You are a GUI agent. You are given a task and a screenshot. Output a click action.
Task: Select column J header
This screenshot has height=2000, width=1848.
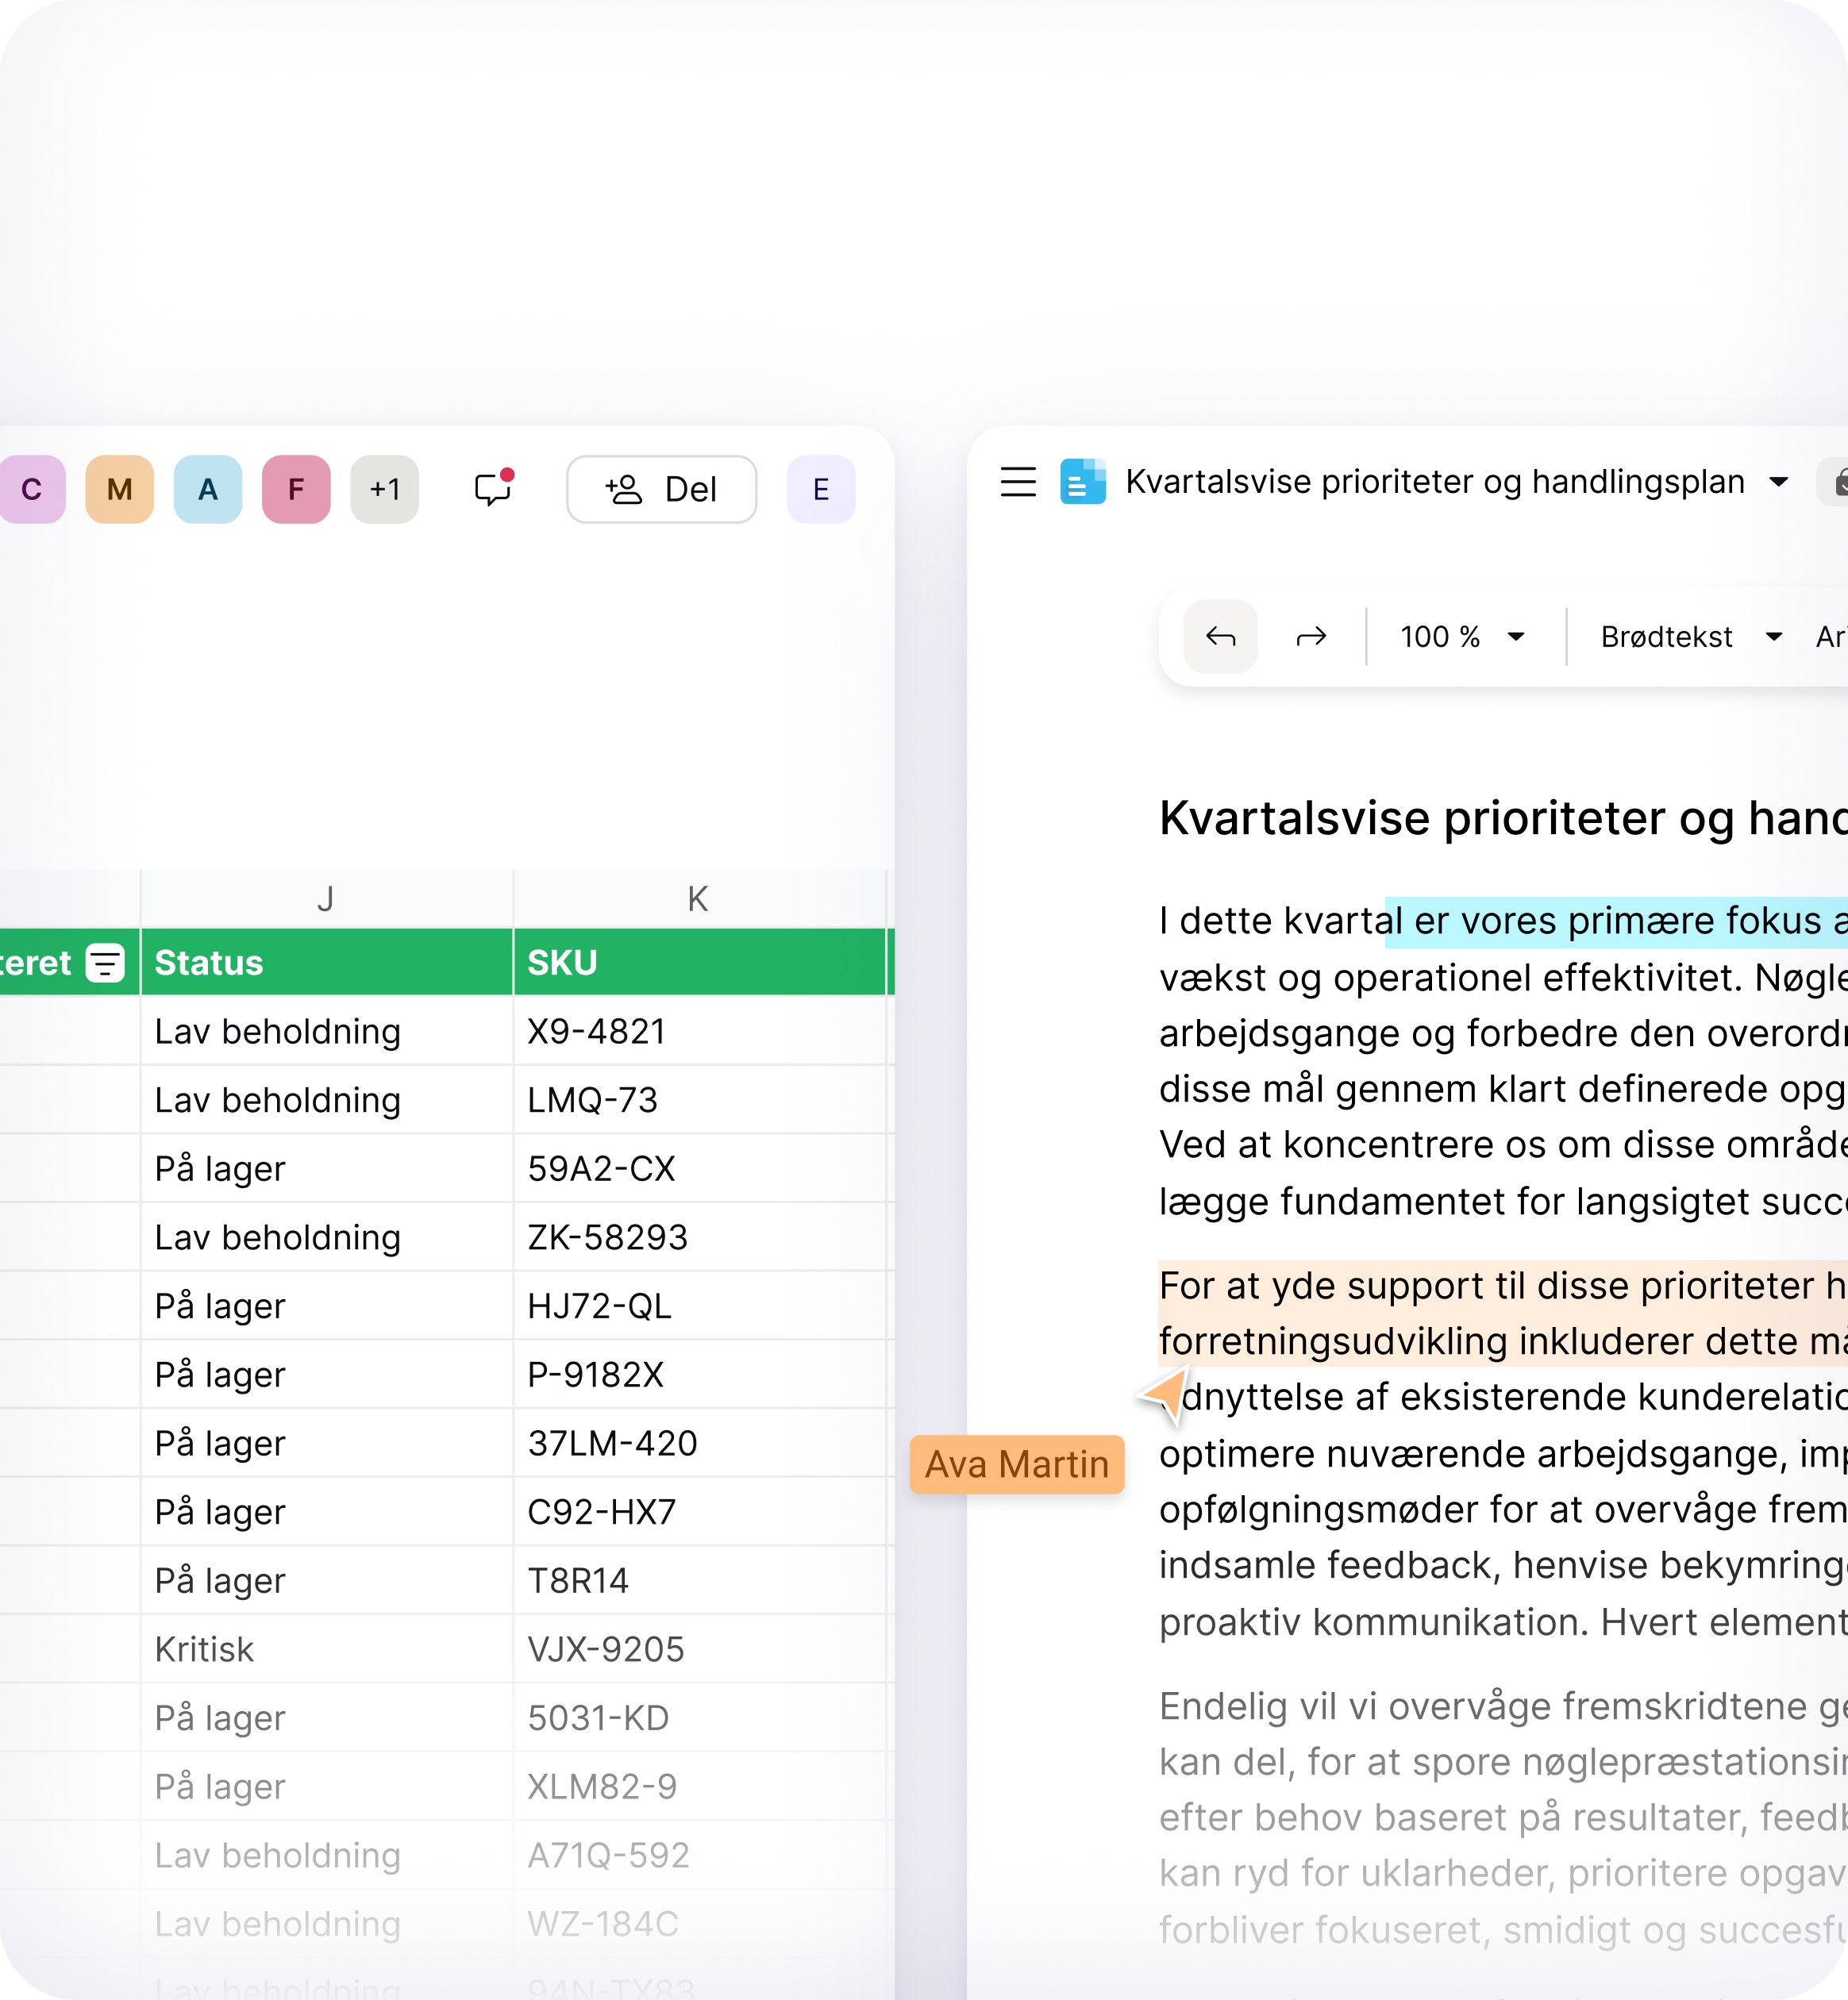(x=326, y=899)
